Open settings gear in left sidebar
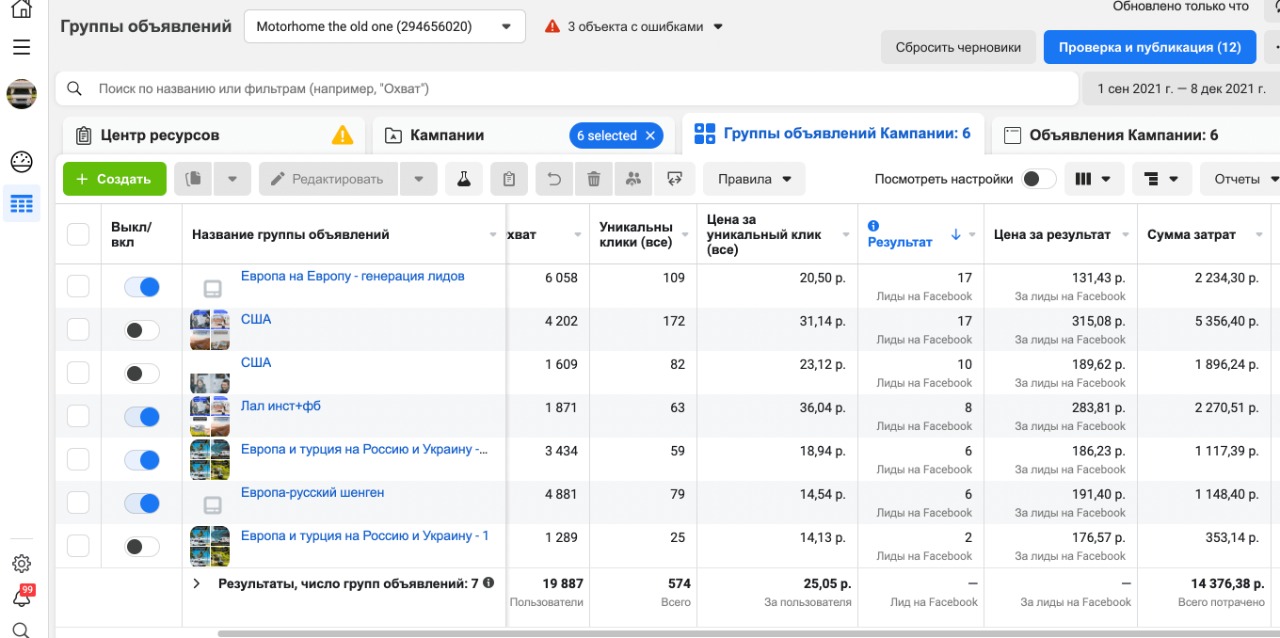This screenshot has height=638, width=1280. 21,564
